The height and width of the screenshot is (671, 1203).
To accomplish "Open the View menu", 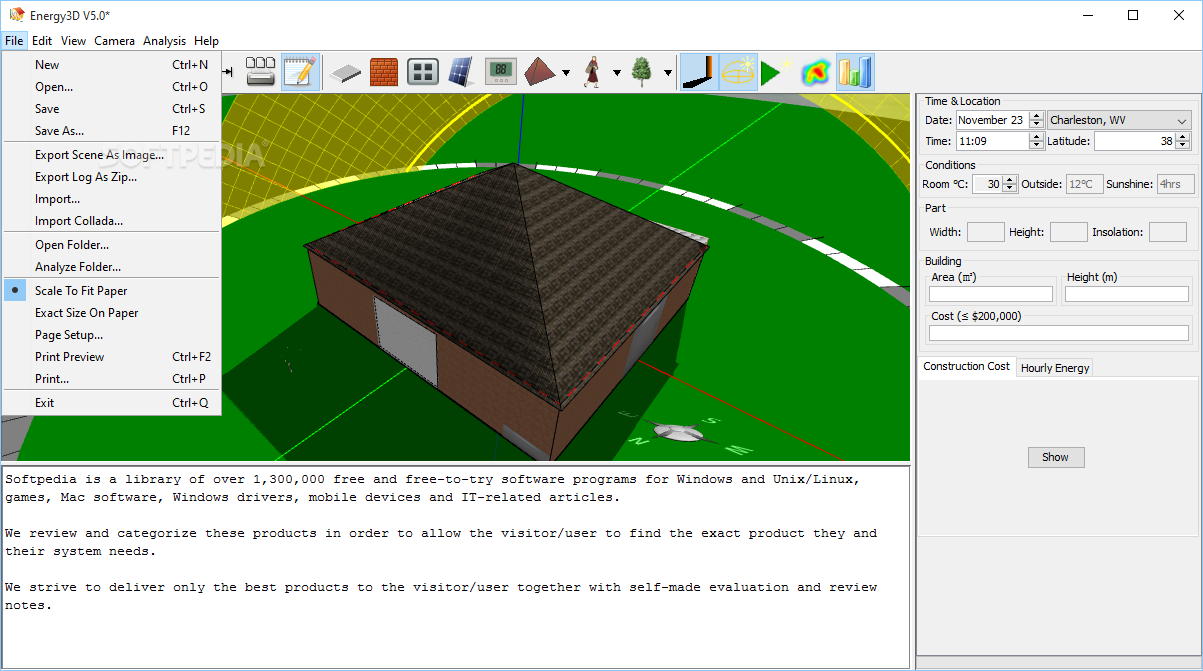I will [73, 41].
